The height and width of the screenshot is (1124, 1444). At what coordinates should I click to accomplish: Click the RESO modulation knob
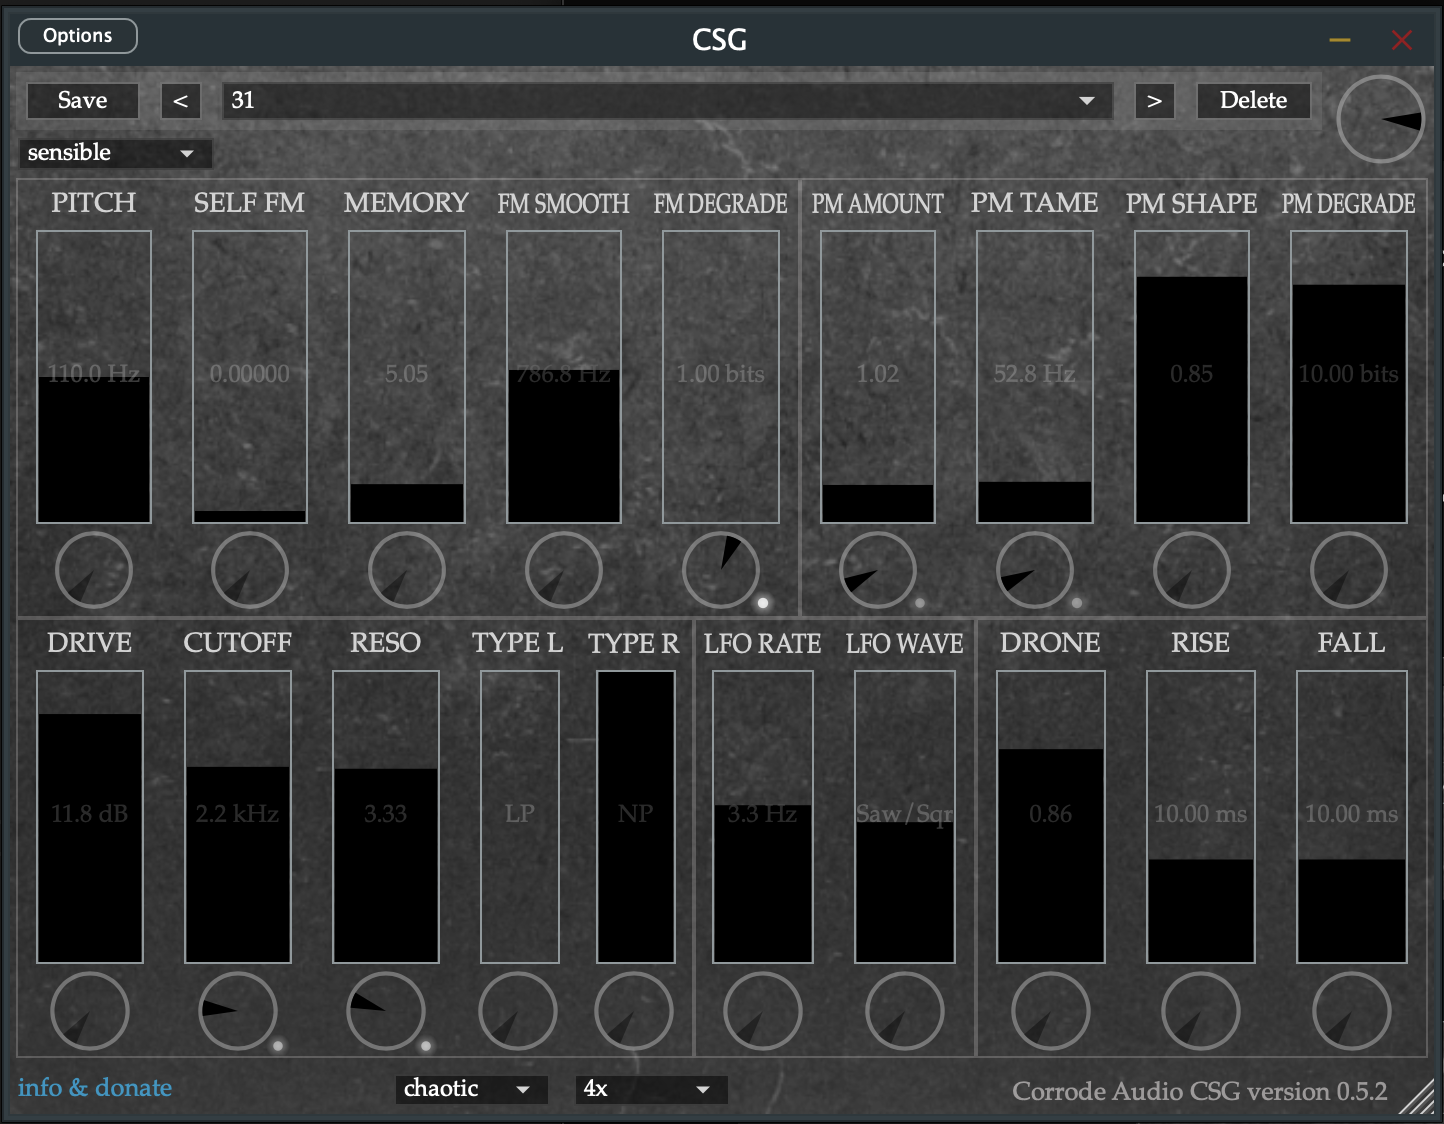(386, 1010)
